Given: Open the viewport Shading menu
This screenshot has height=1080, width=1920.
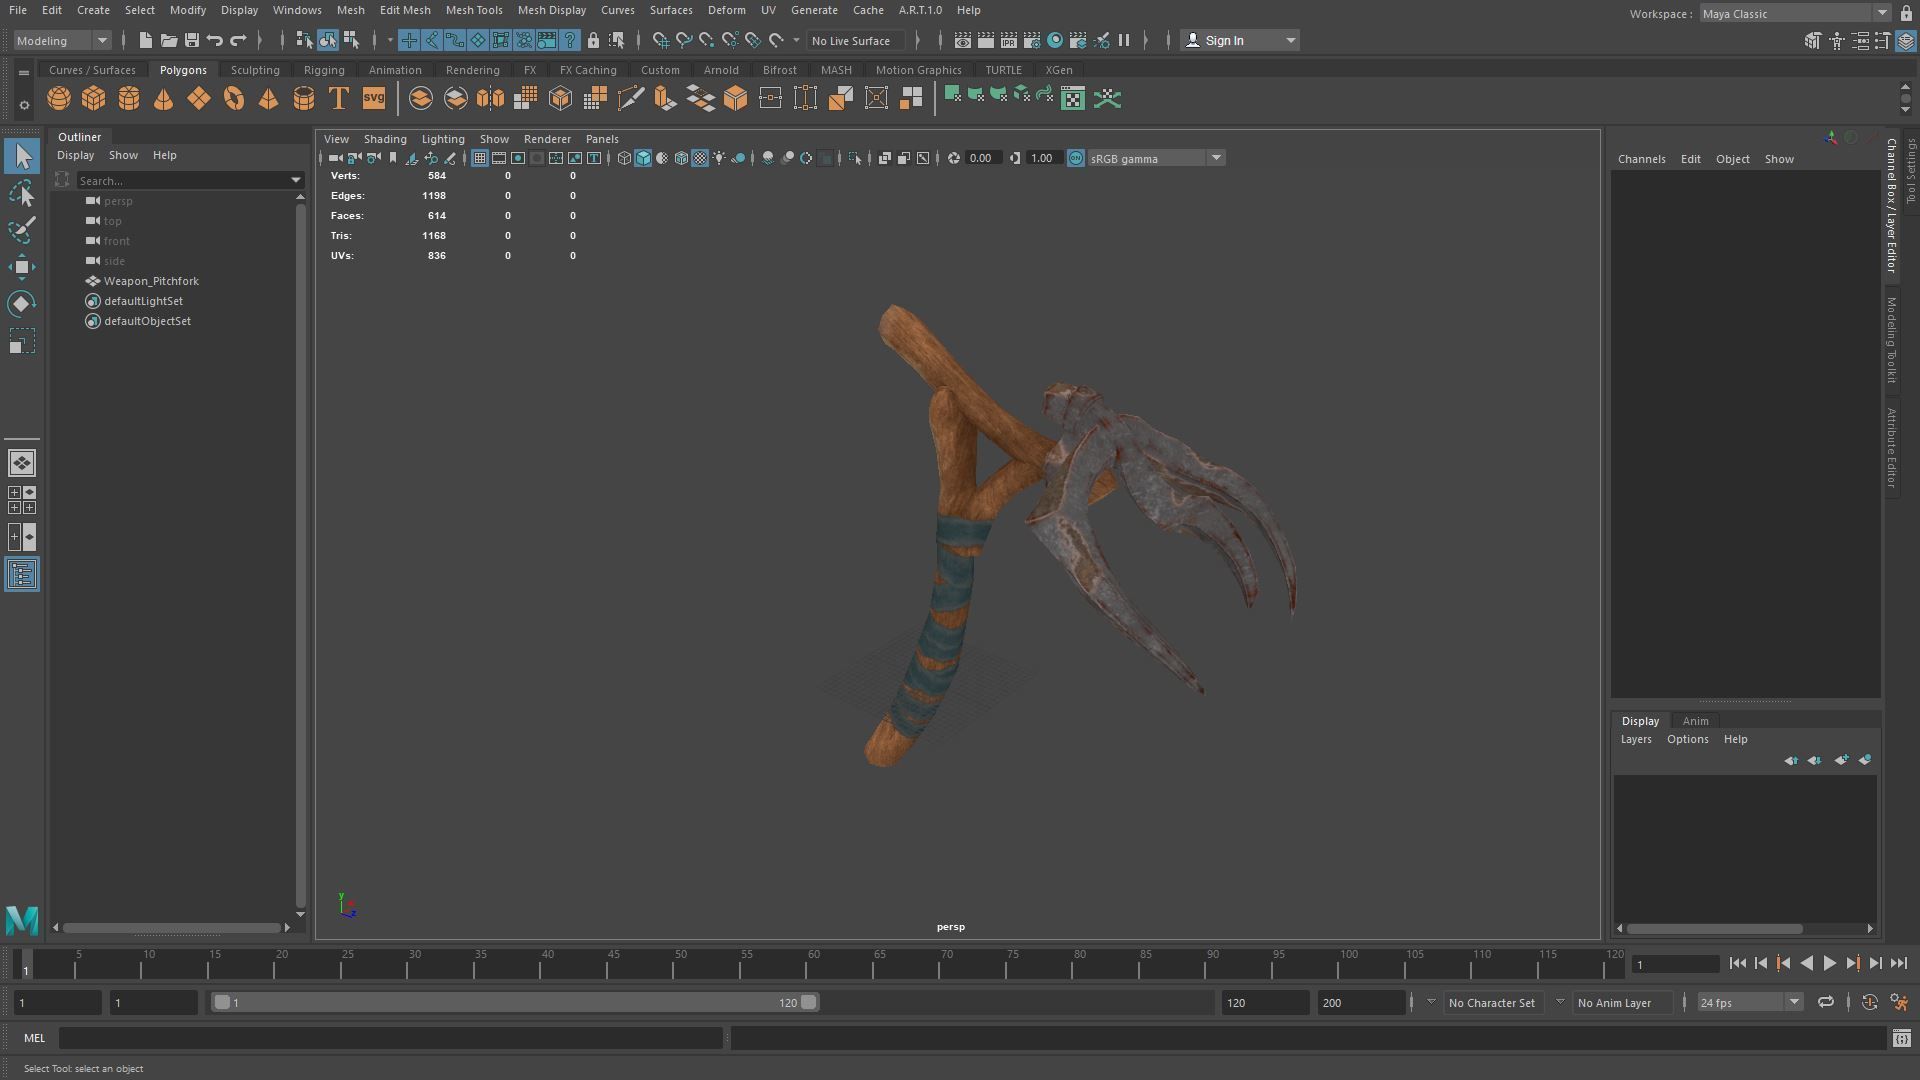Looking at the screenshot, I should [385, 139].
